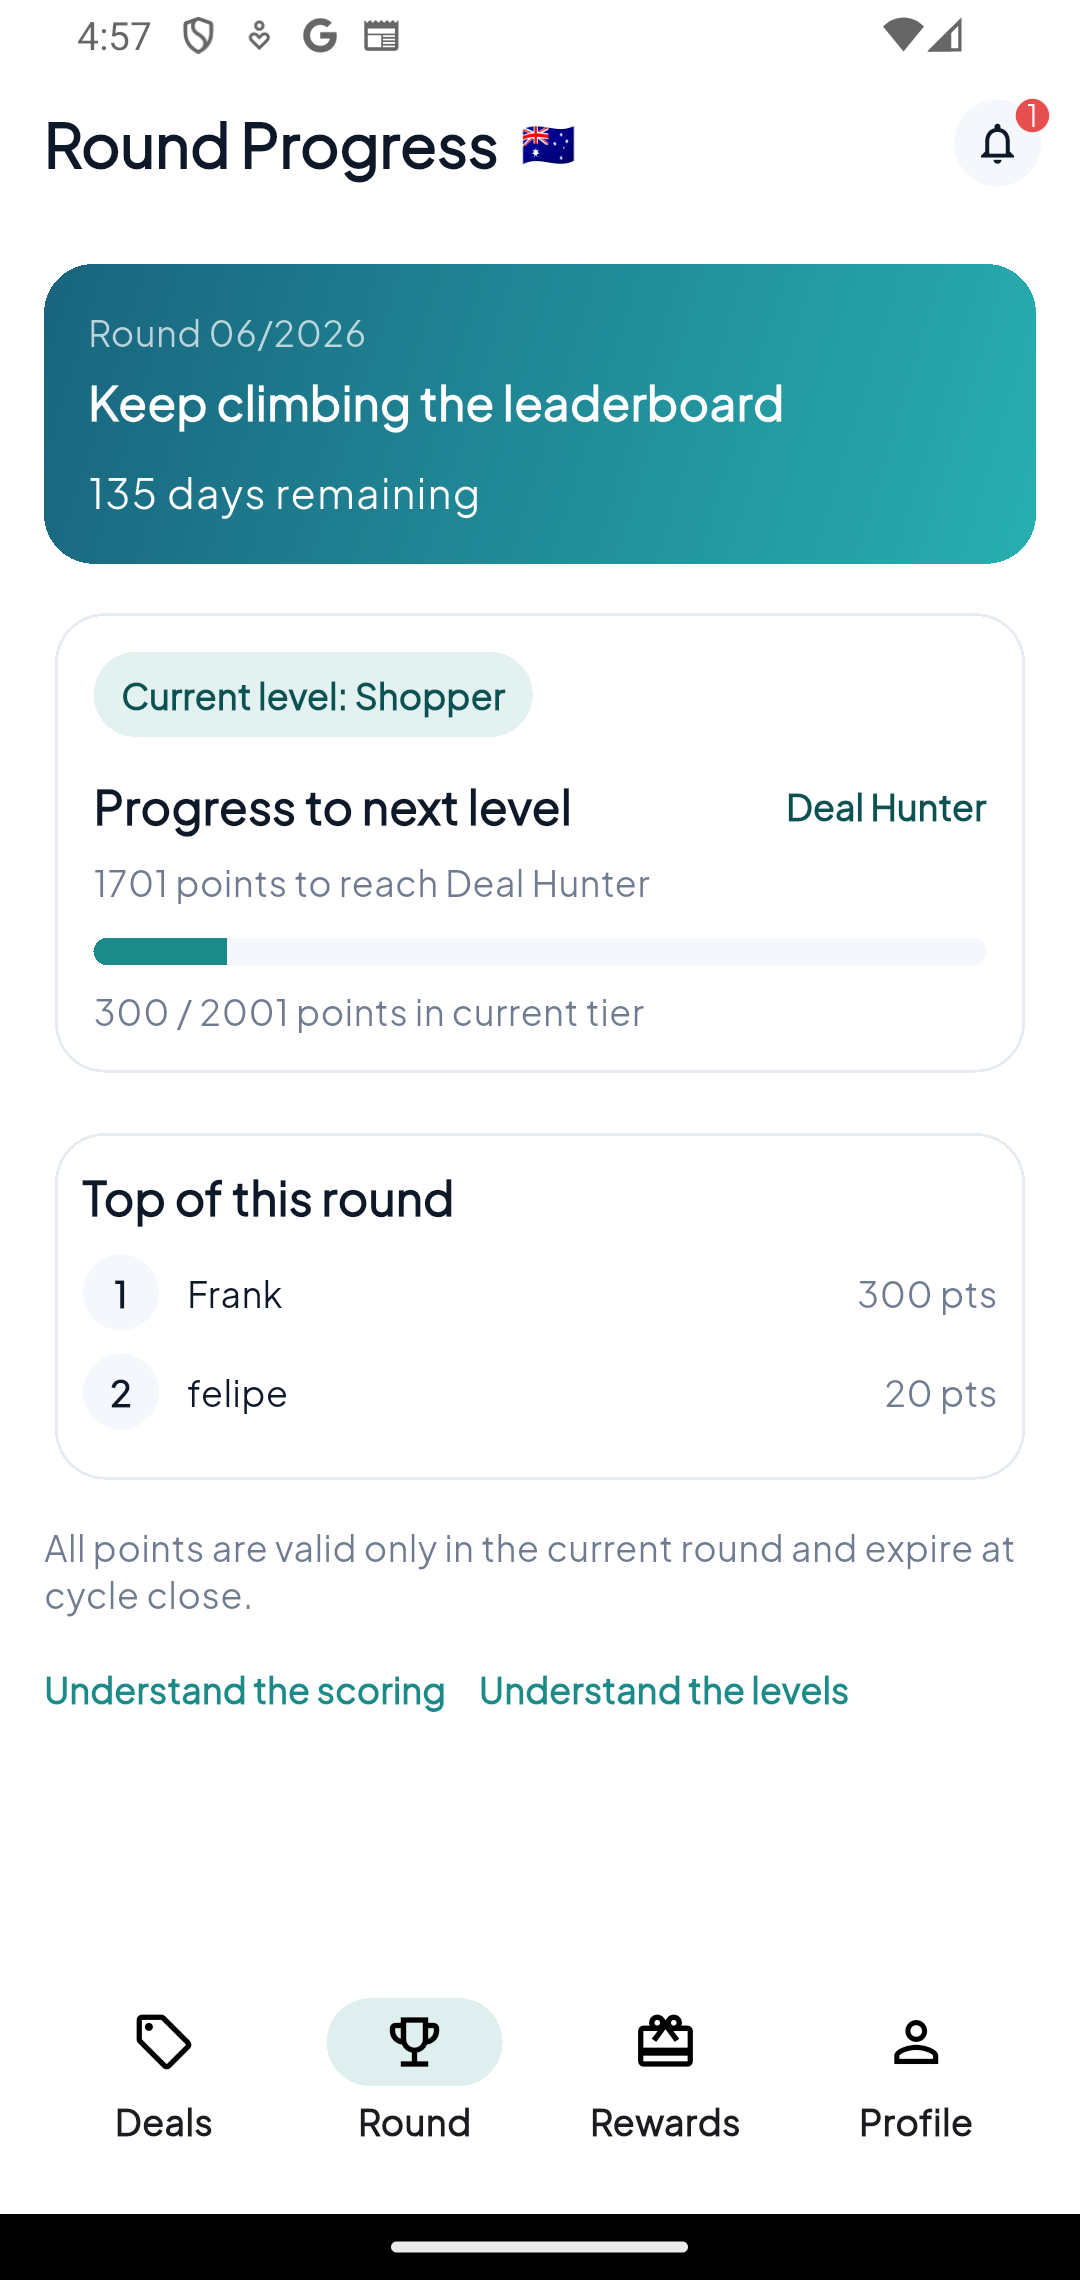Tap the shield icon in status bar
This screenshot has height=2280, width=1080.
(198, 37)
